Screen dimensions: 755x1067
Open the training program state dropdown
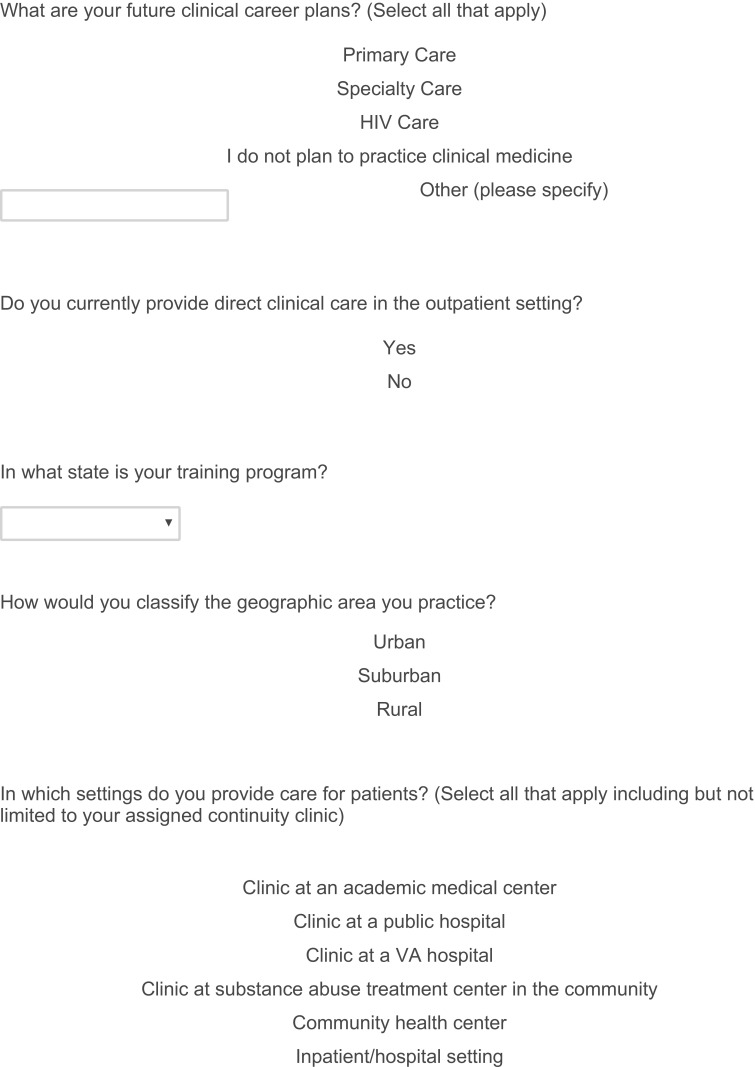(85, 523)
